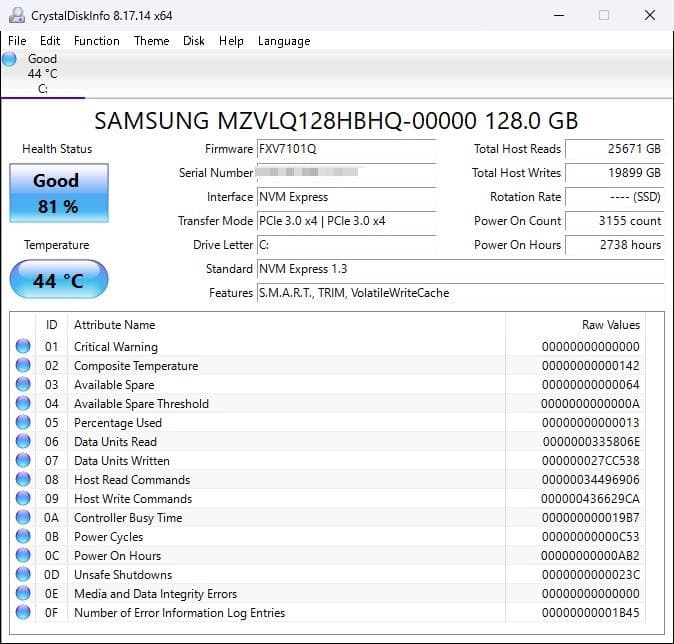Click the Raw Values column header
The height and width of the screenshot is (644, 674).
[610, 325]
